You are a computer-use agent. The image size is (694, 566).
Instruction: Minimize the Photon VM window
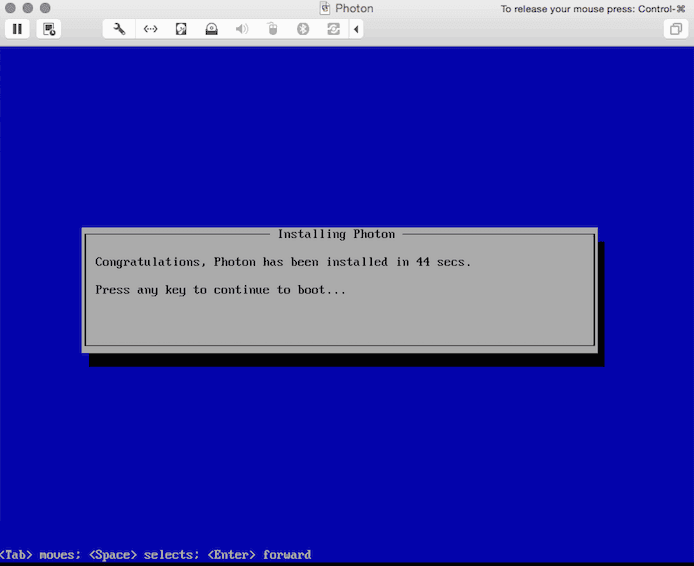coord(27,8)
